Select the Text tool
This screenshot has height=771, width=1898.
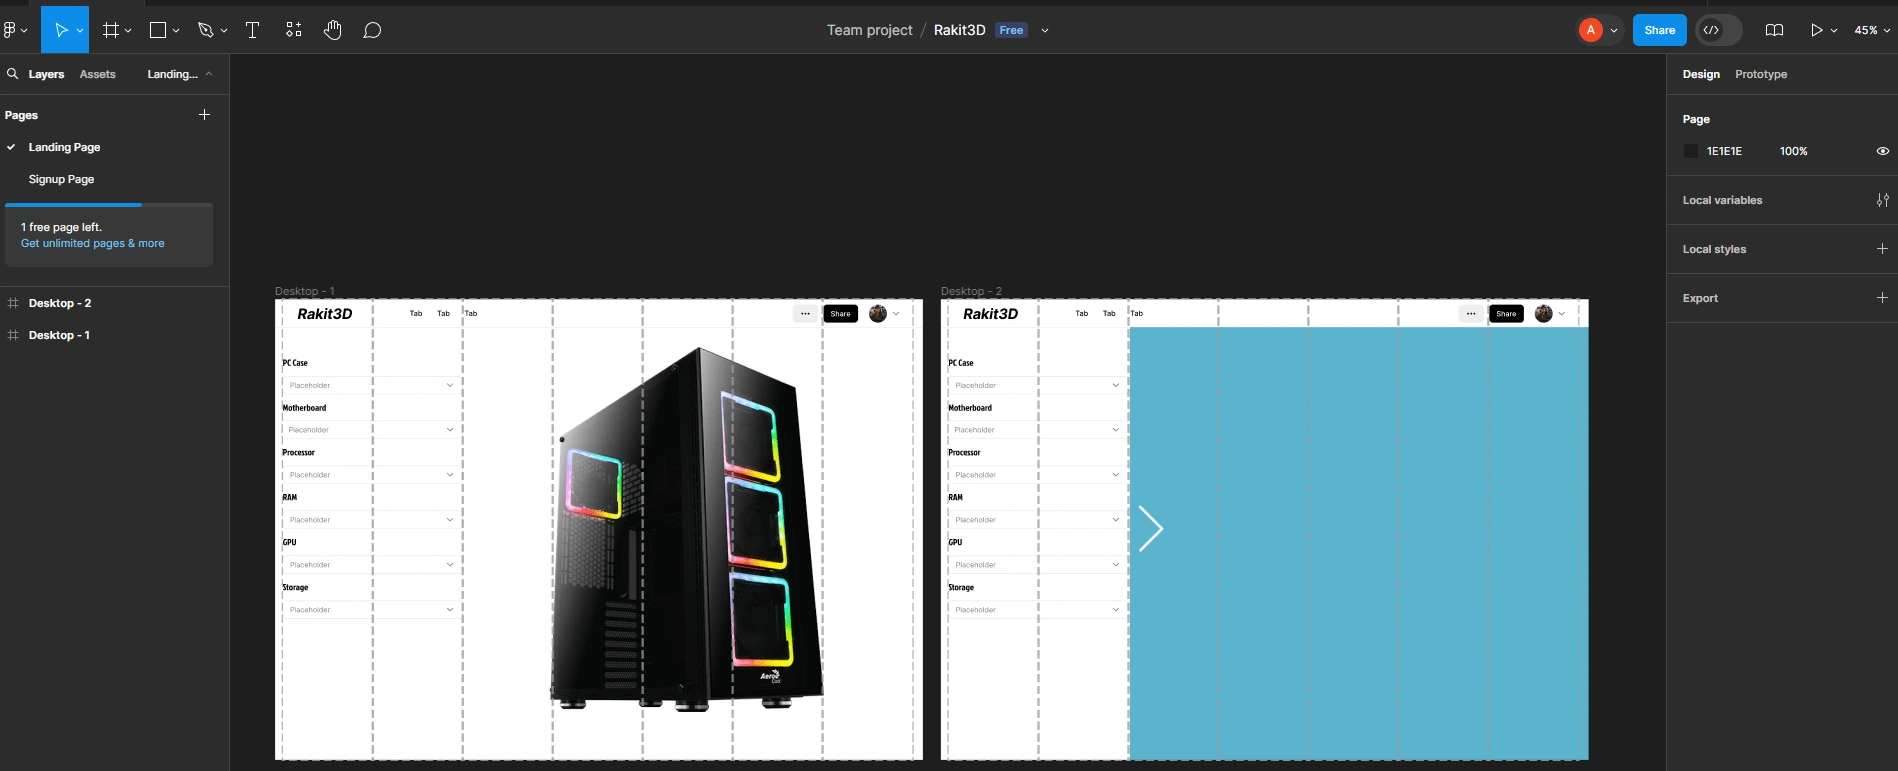(x=252, y=30)
